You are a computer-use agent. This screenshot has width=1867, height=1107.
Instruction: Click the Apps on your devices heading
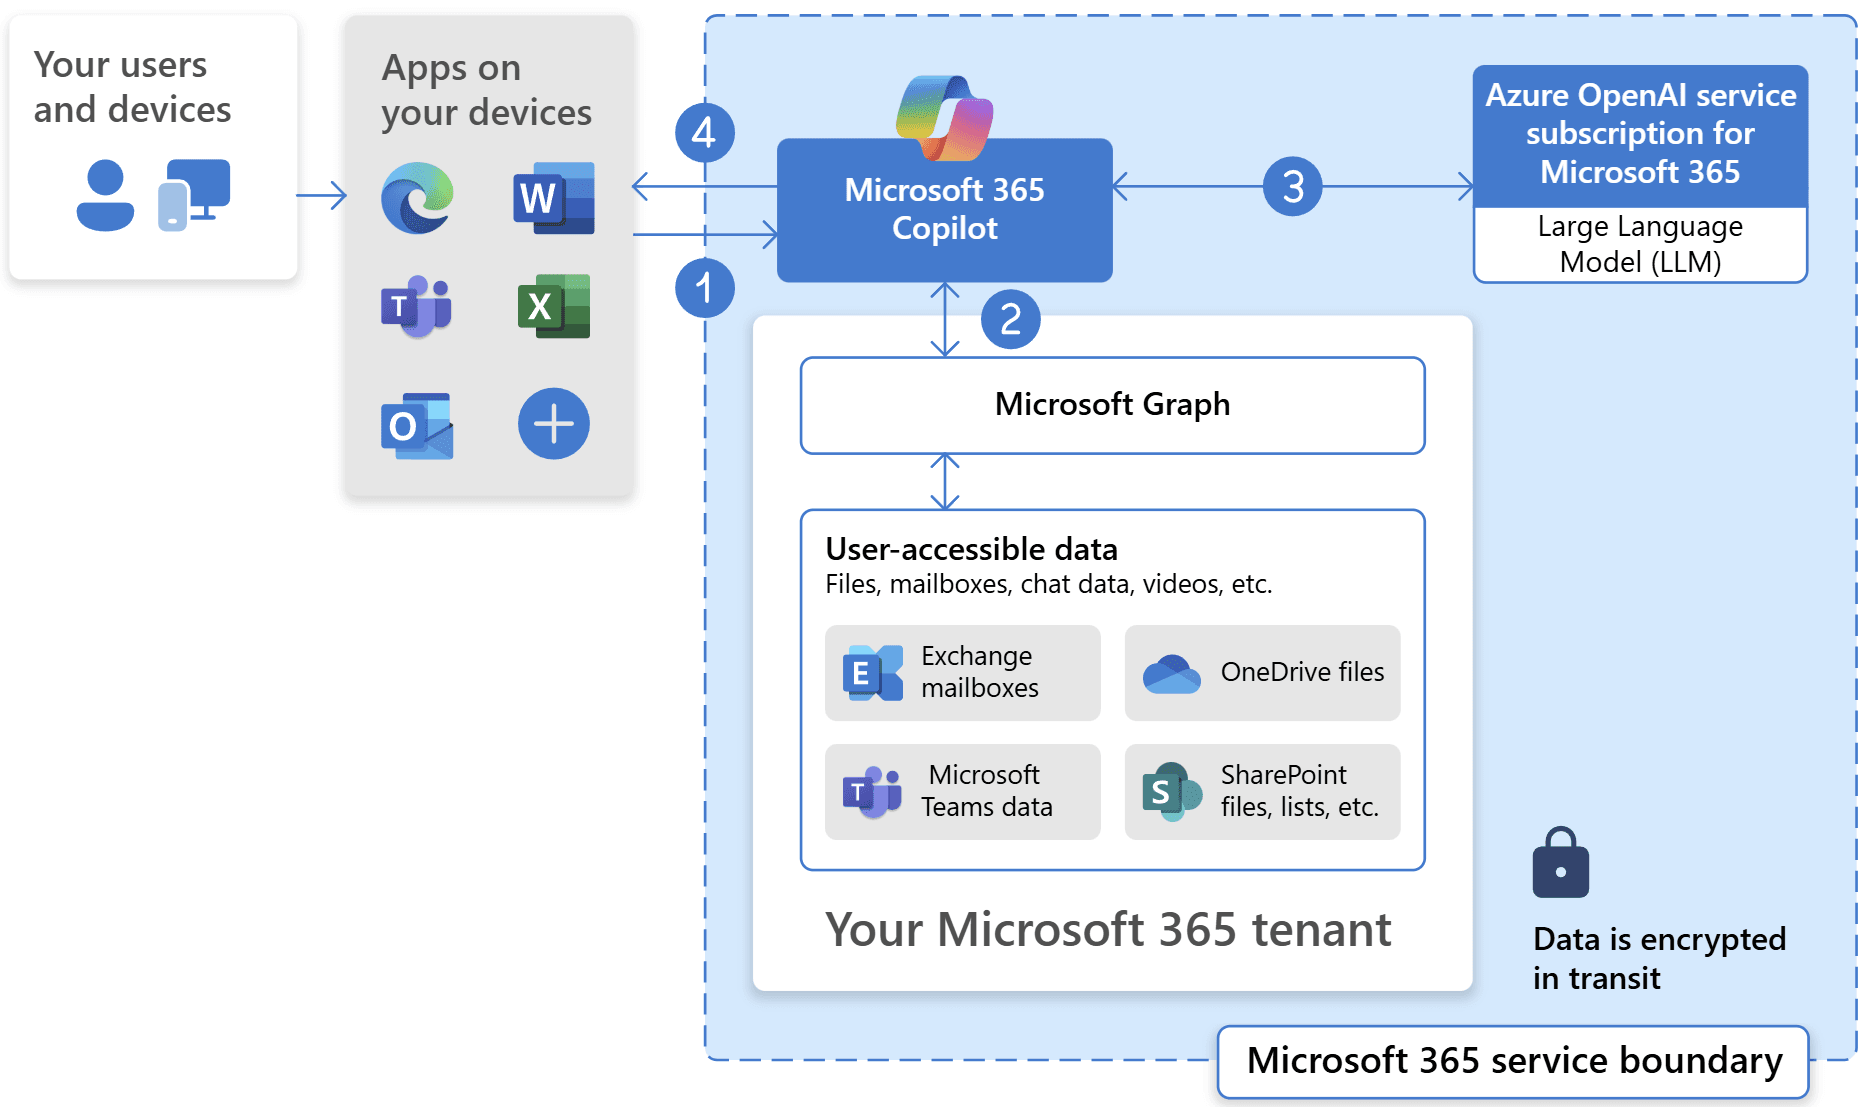[486, 90]
